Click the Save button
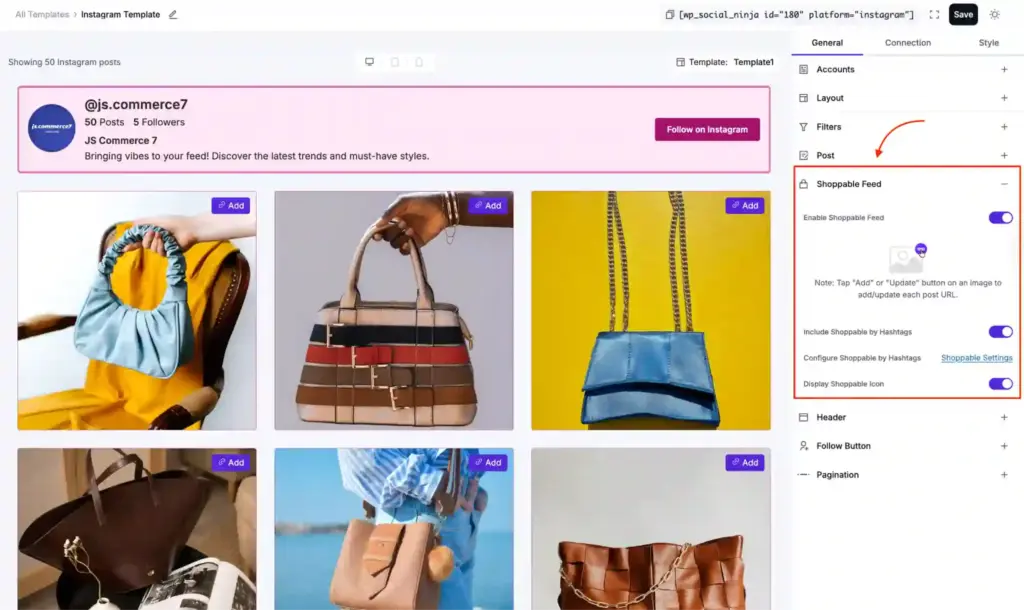The height and width of the screenshot is (610, 1024). (962, 14)
